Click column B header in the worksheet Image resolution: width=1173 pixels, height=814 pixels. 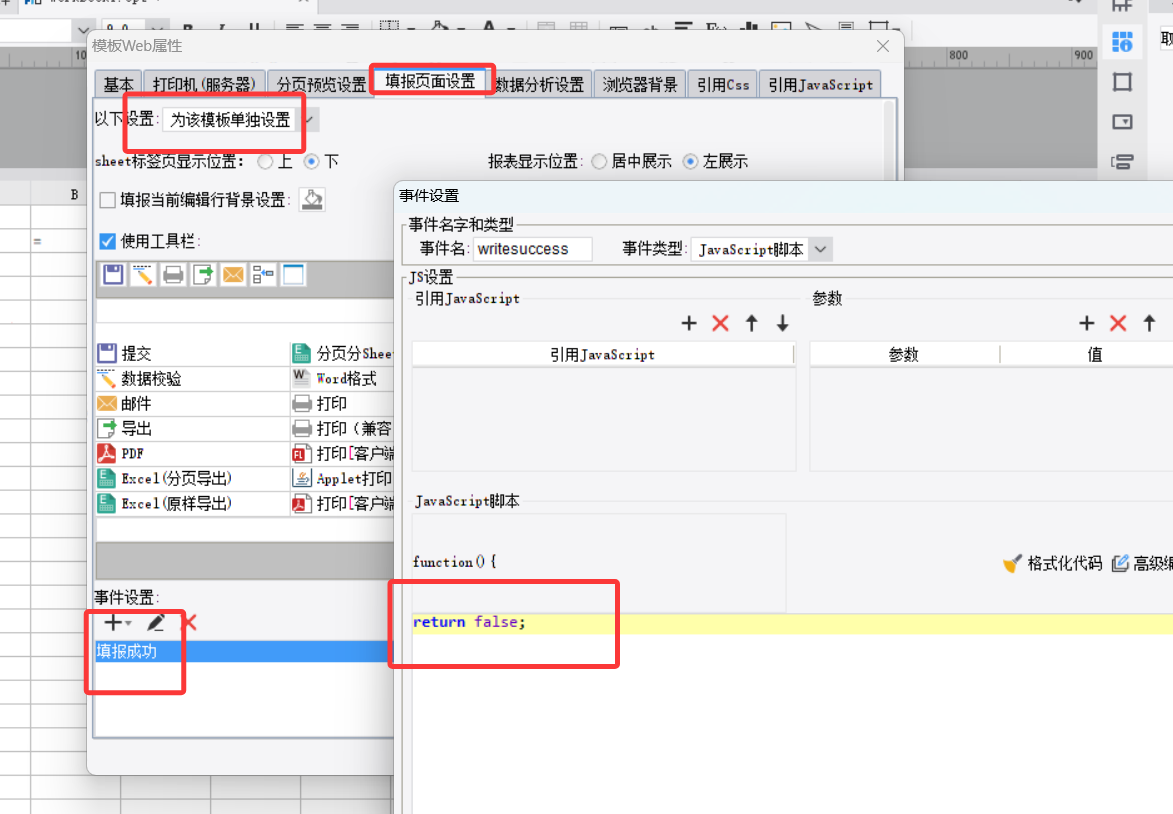74,195
